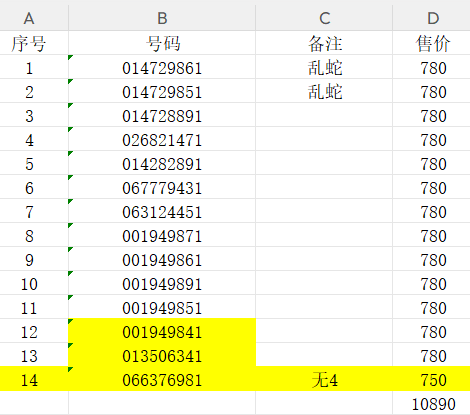
Task: Select cell containing 026821471
Action: (x=162, y=139)
